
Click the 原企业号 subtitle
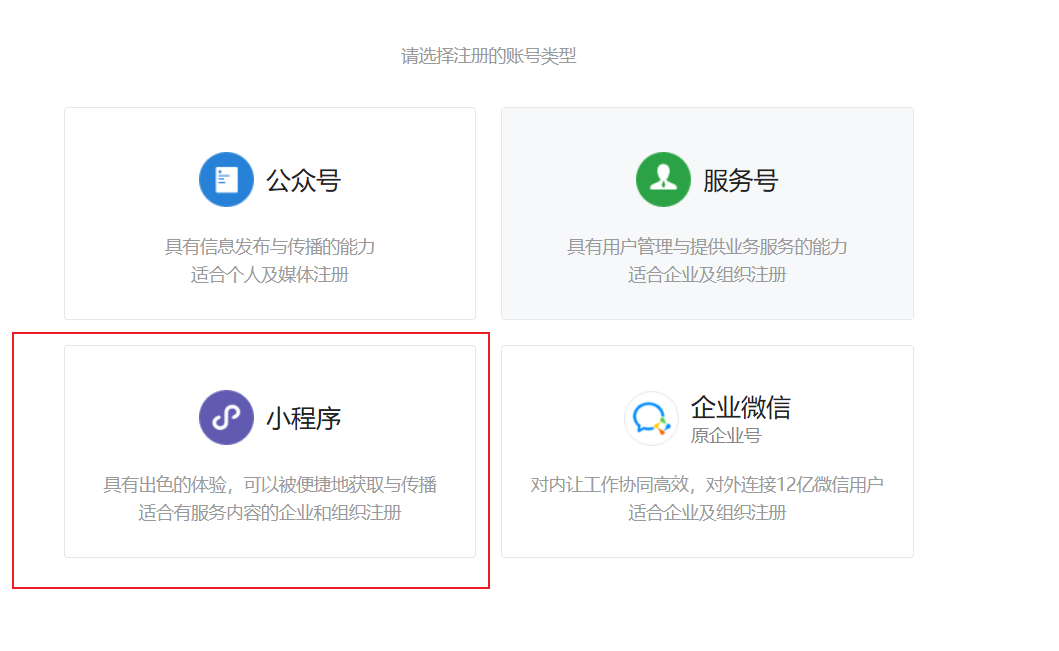(x=725, y=436)
